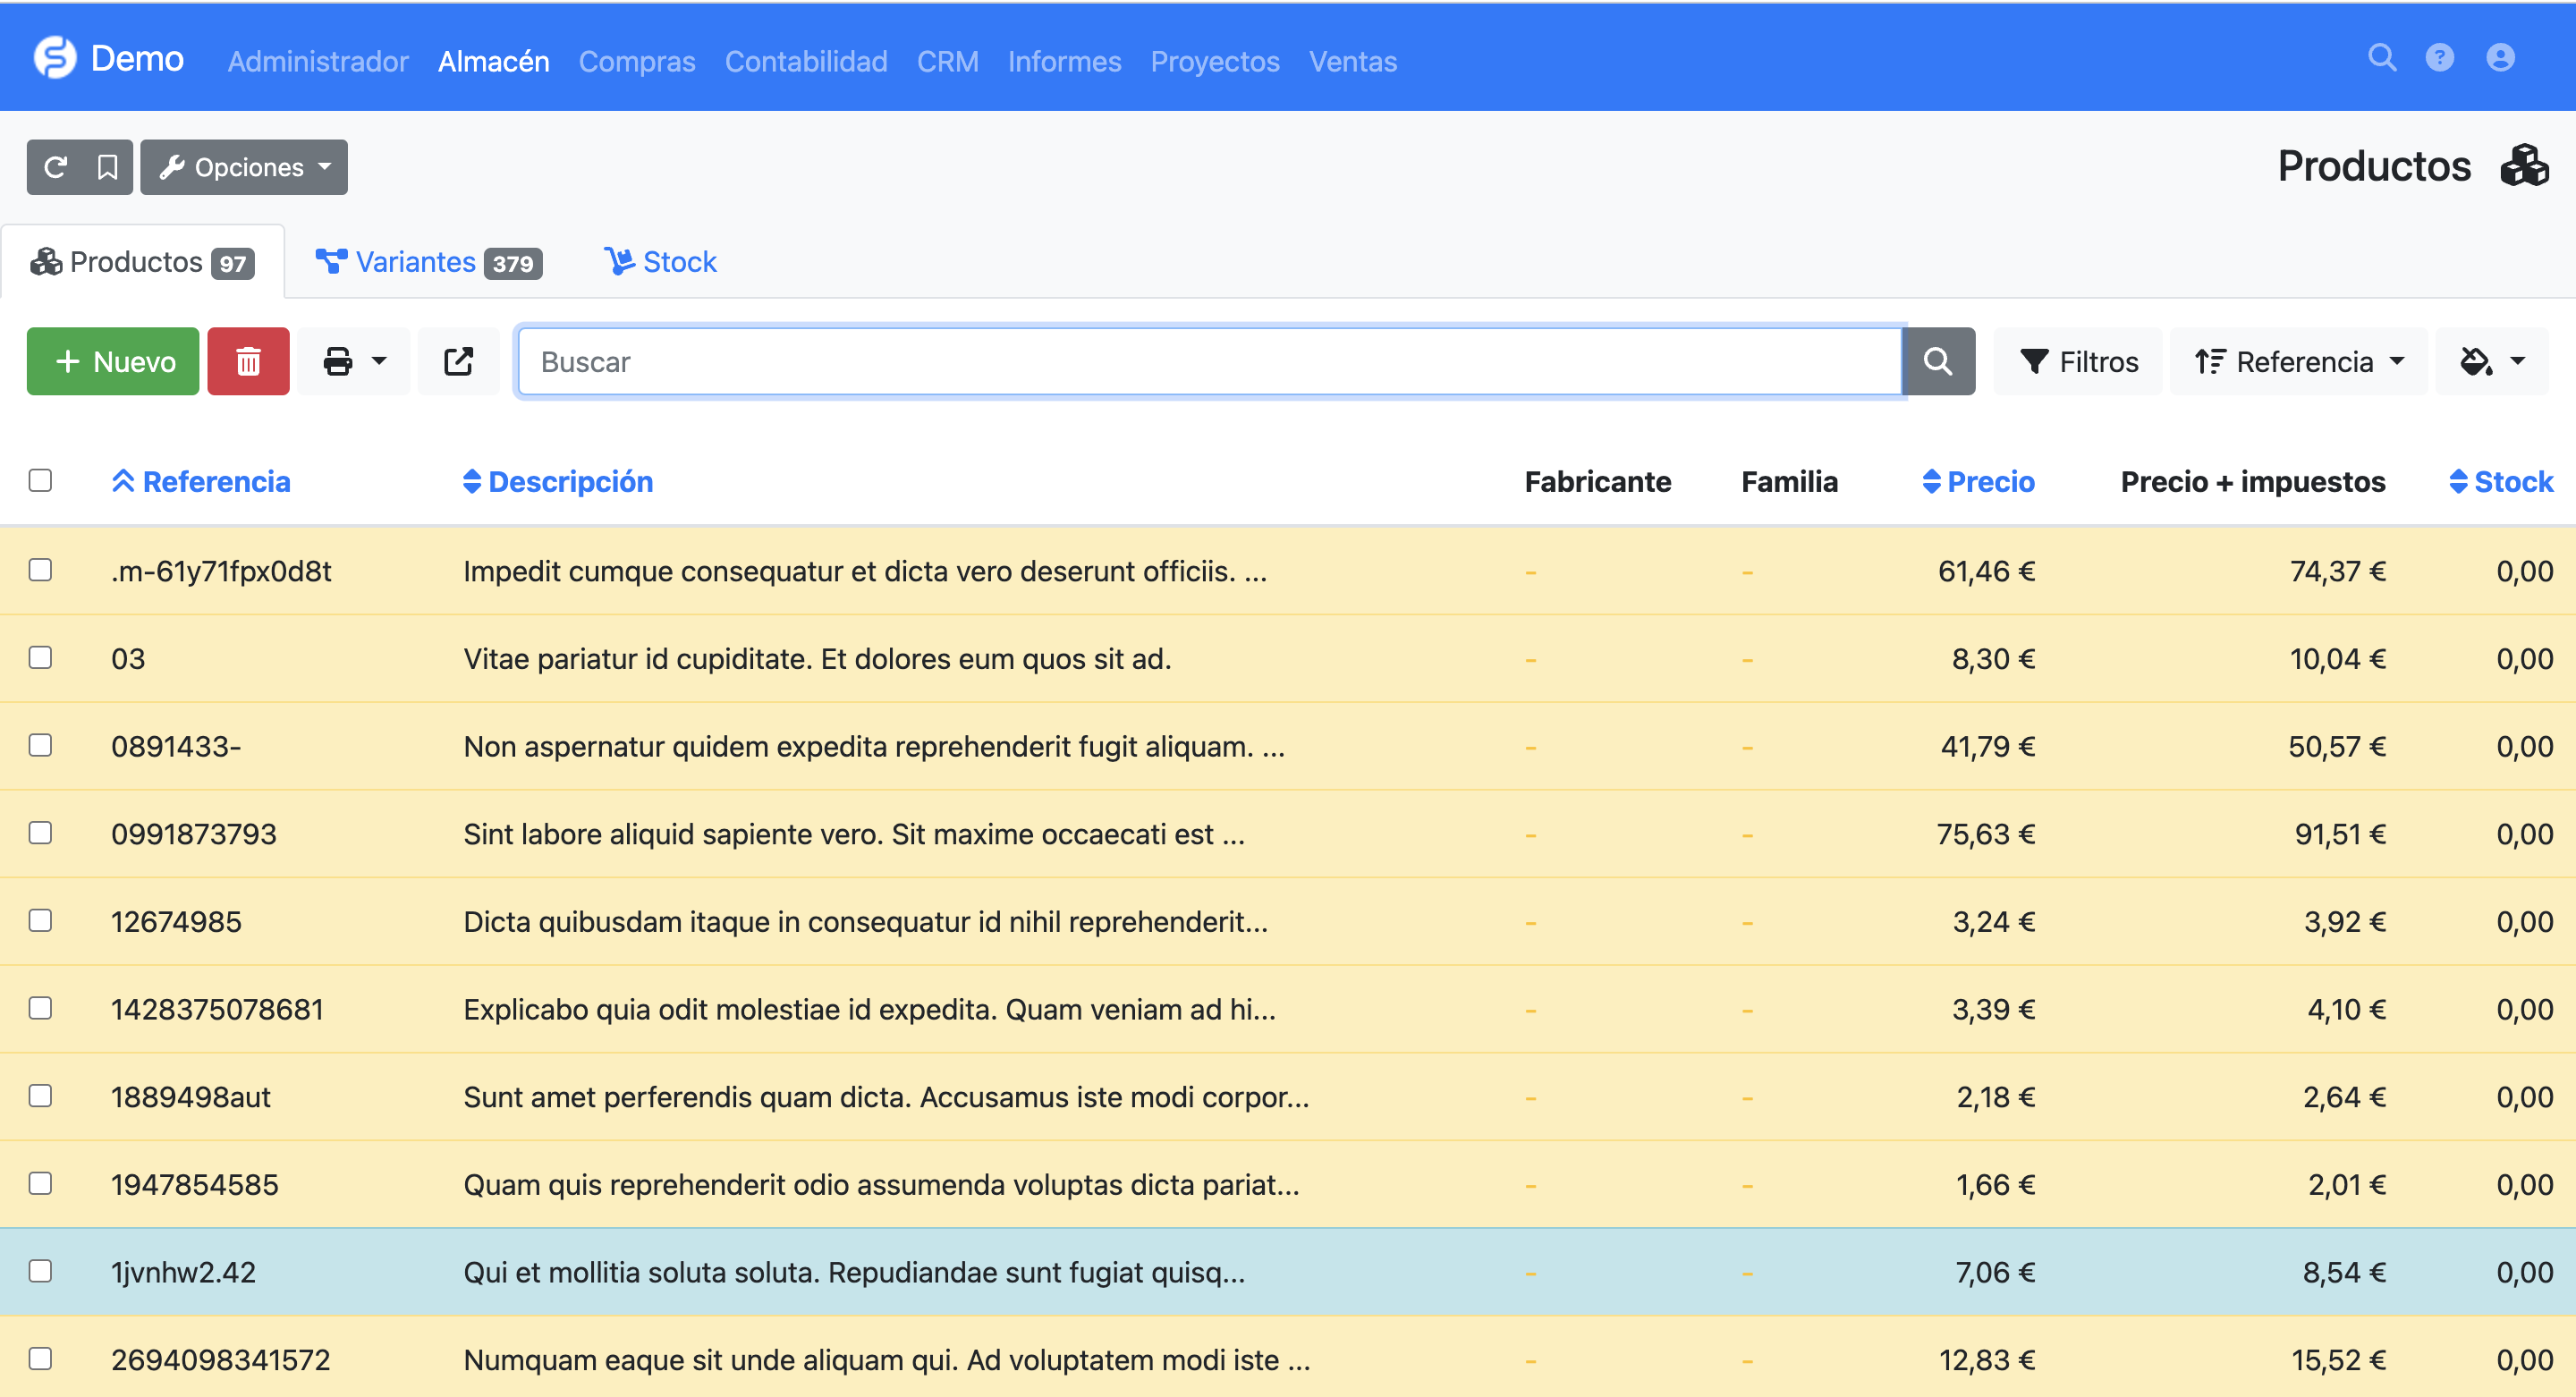Click the Filtros button

[2078, 361]
